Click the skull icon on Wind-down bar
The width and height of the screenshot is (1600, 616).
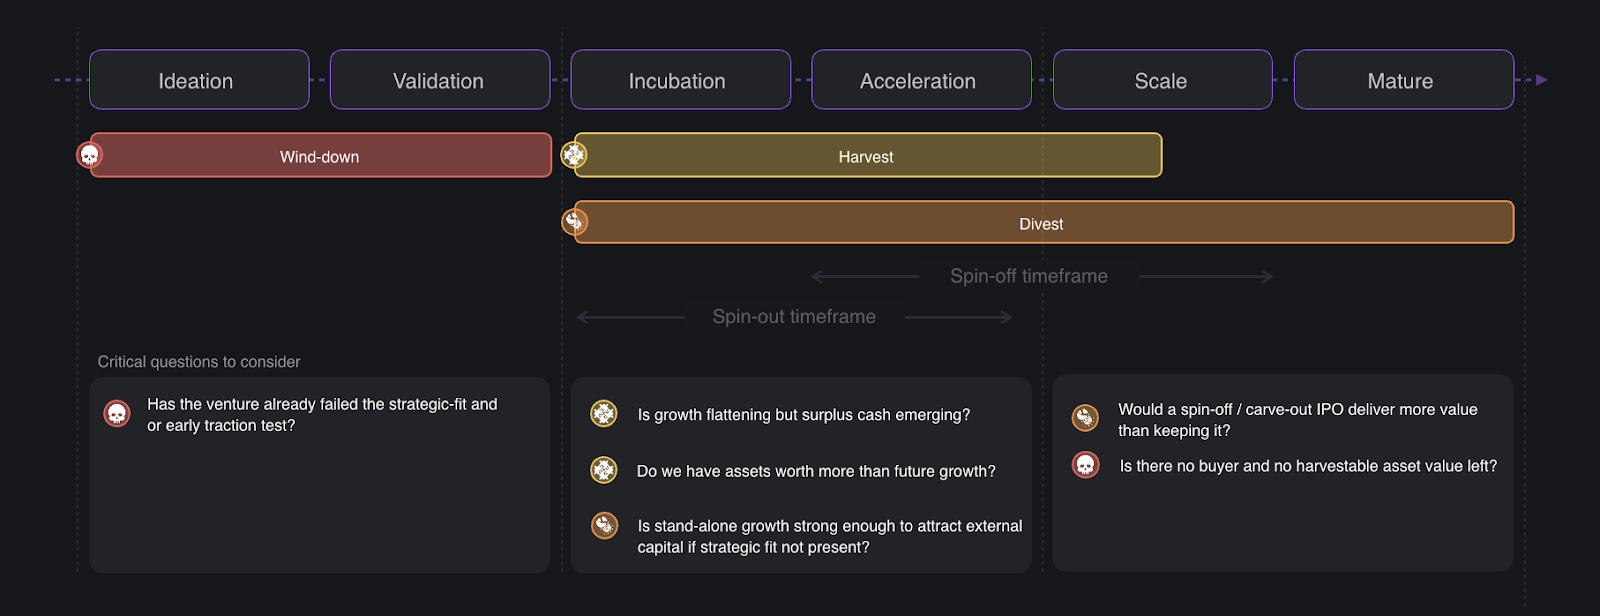(90, 155)
